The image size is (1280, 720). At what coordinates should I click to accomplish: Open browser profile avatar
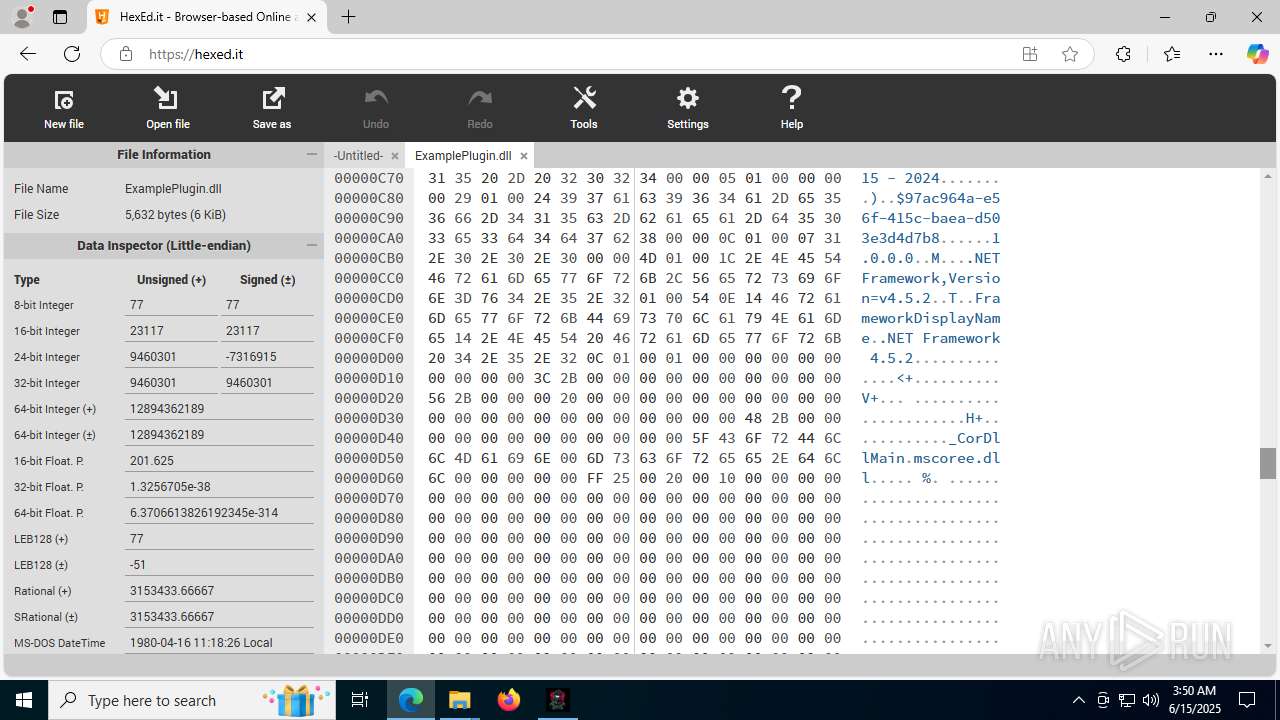point(22,17)
